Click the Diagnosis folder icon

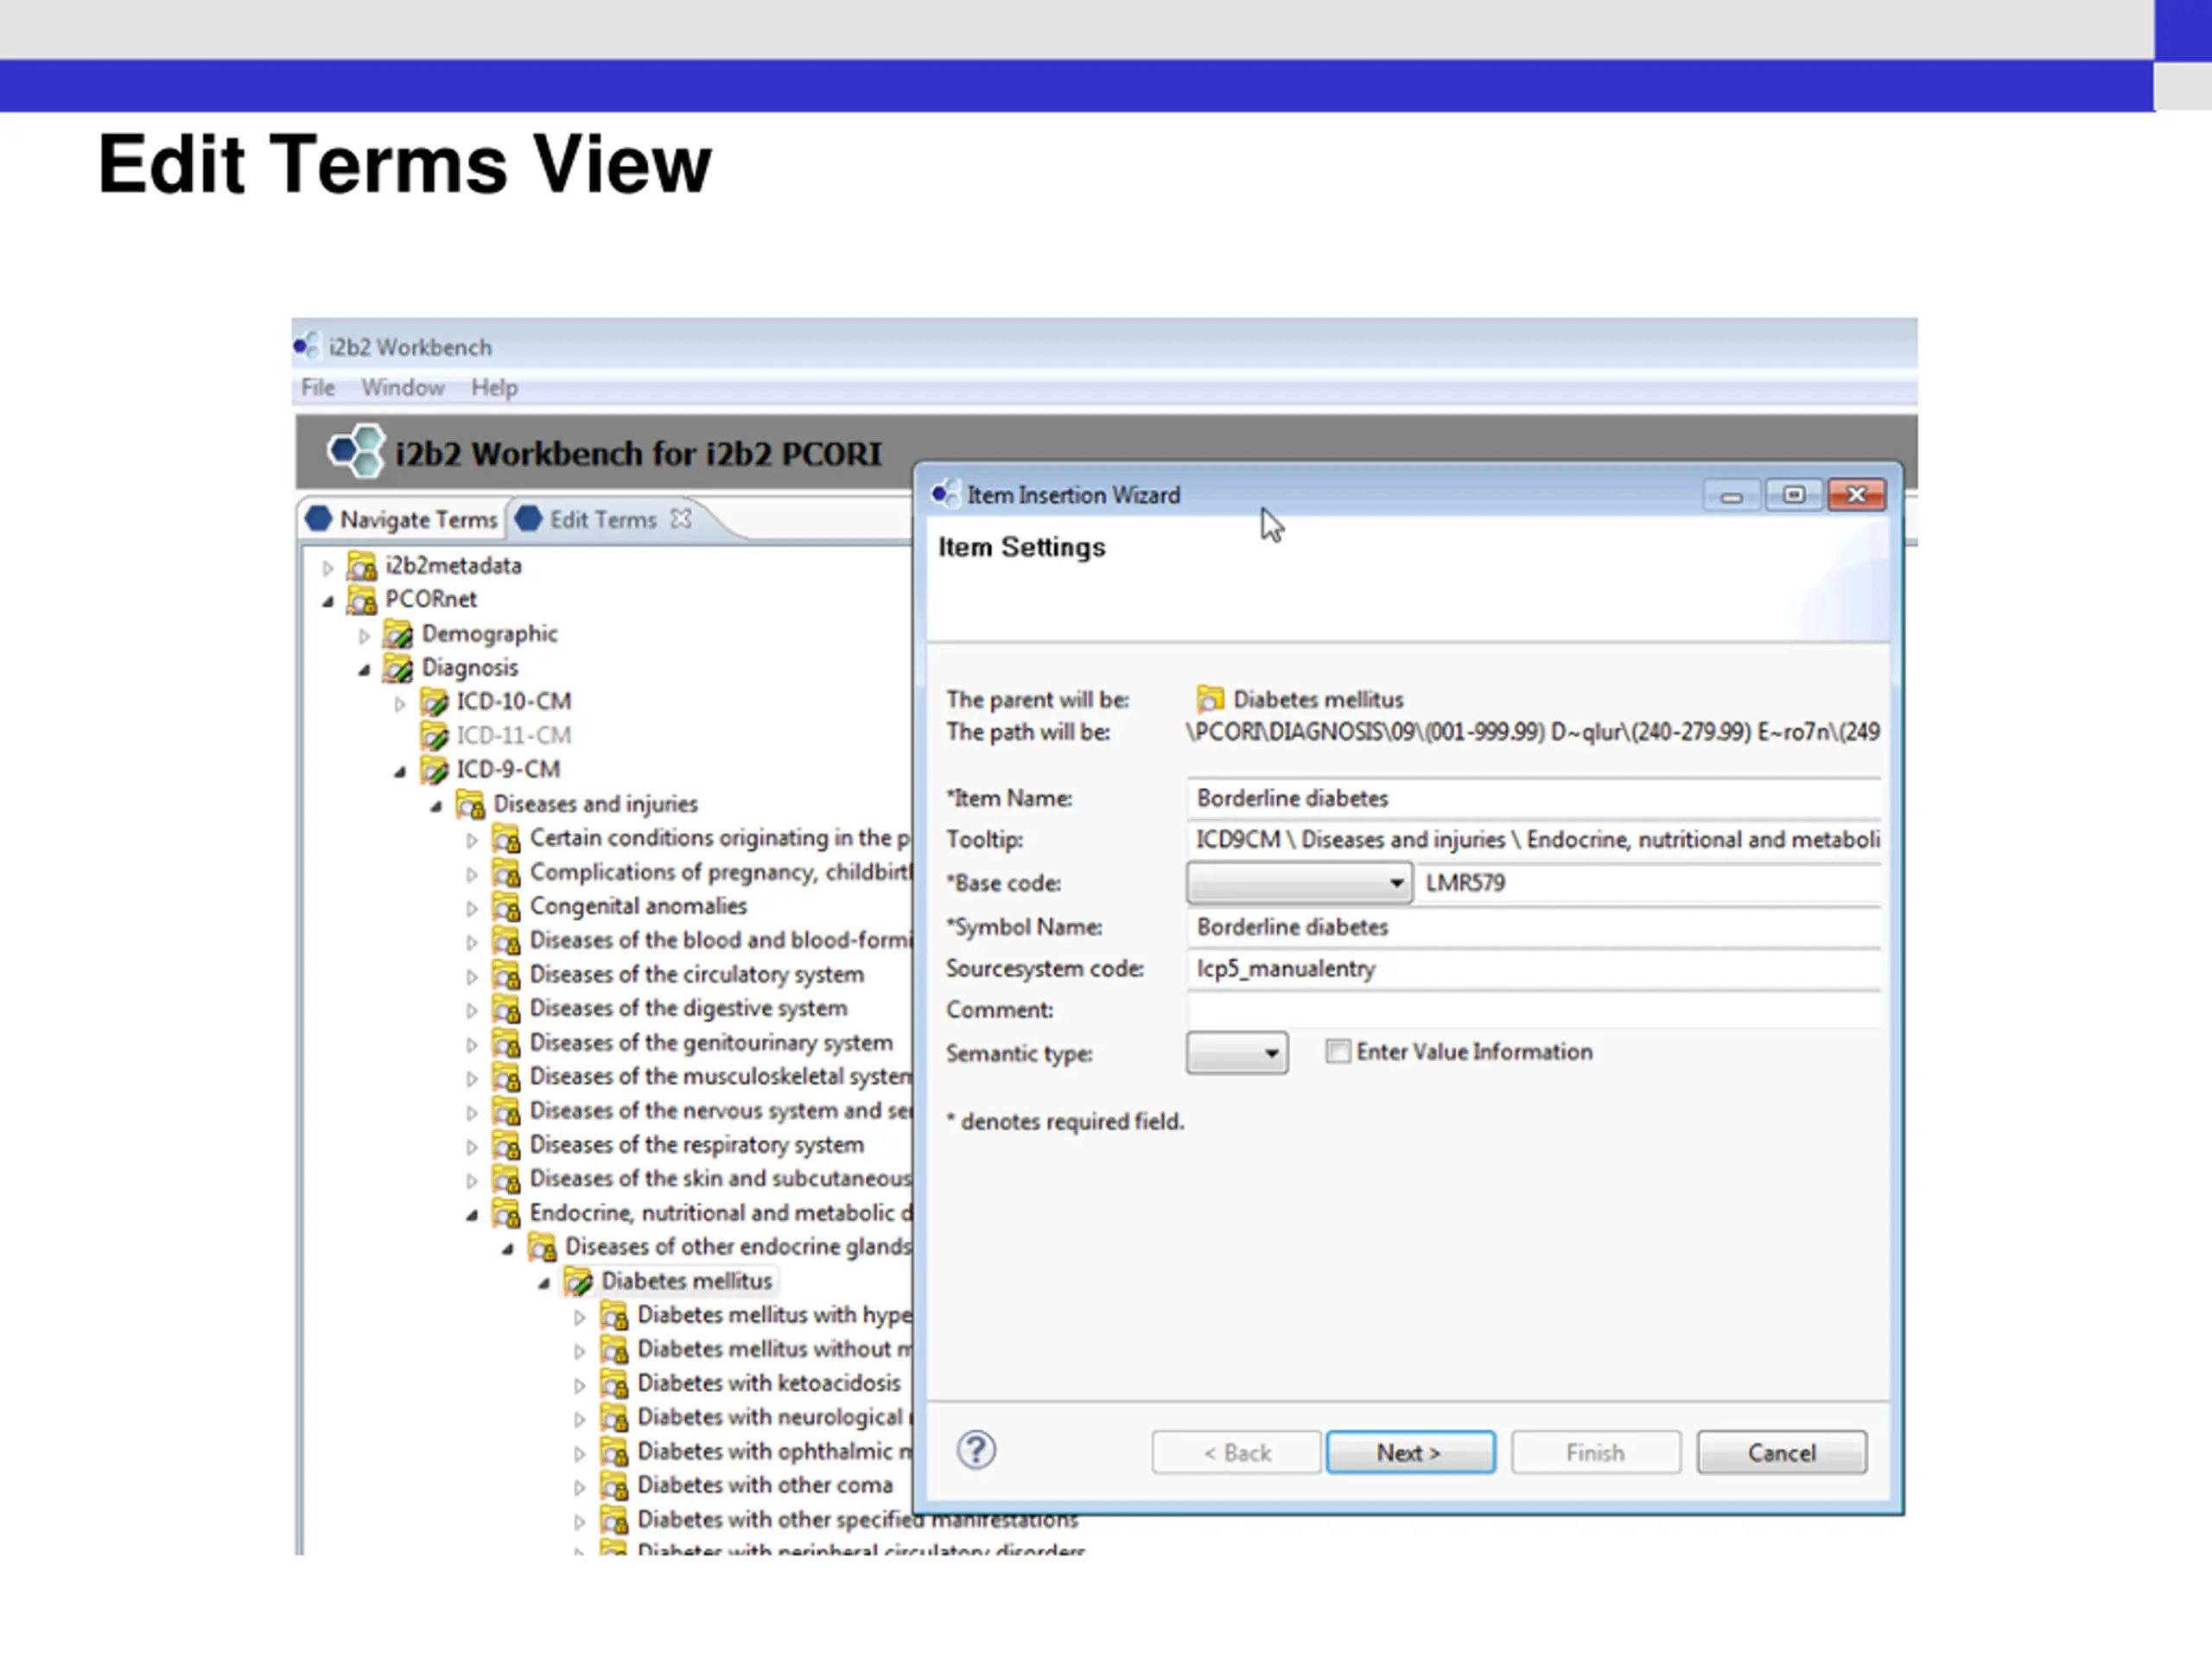(398, 668)
